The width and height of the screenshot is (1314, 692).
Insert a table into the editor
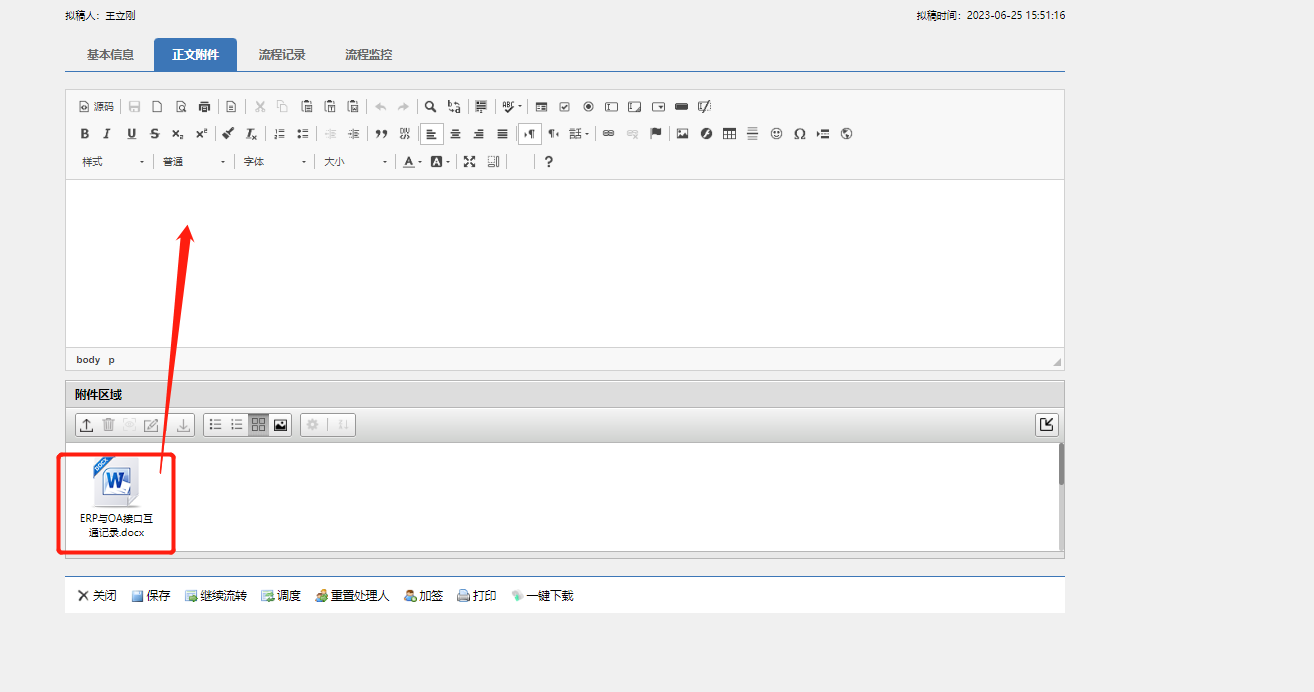(729, 133)
